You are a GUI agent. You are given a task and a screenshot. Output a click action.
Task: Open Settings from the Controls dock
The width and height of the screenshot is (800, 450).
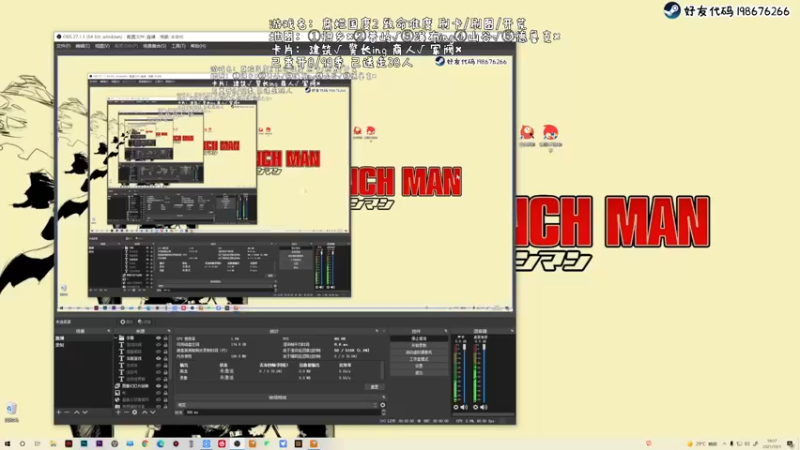point(419,366)
